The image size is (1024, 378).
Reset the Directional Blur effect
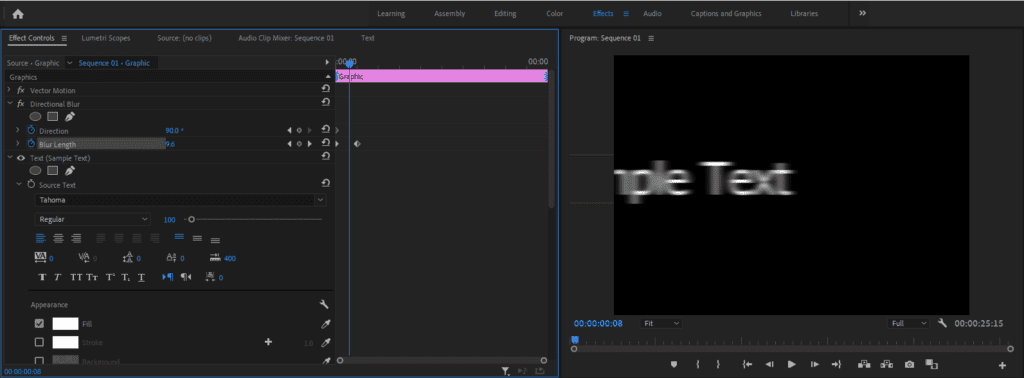tap(325, 103)
